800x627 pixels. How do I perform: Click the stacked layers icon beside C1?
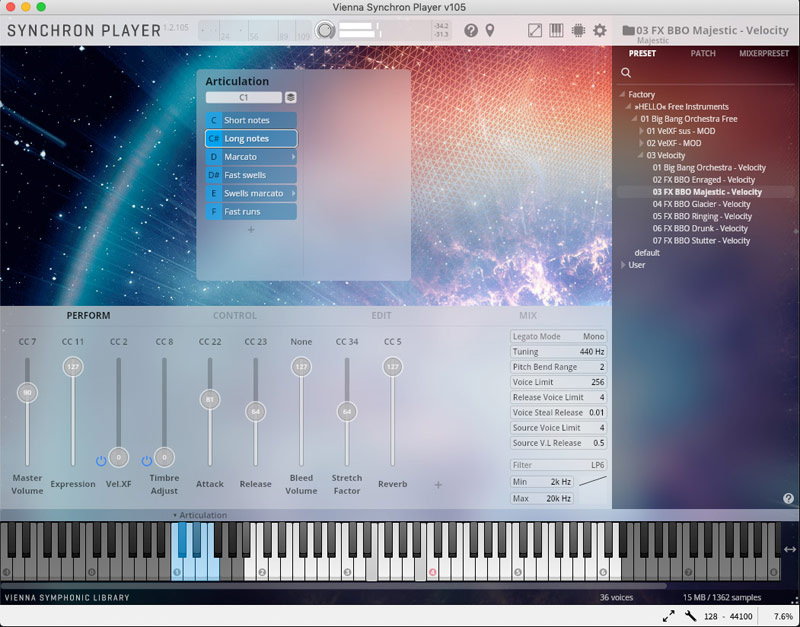click(x=290, y=98)
